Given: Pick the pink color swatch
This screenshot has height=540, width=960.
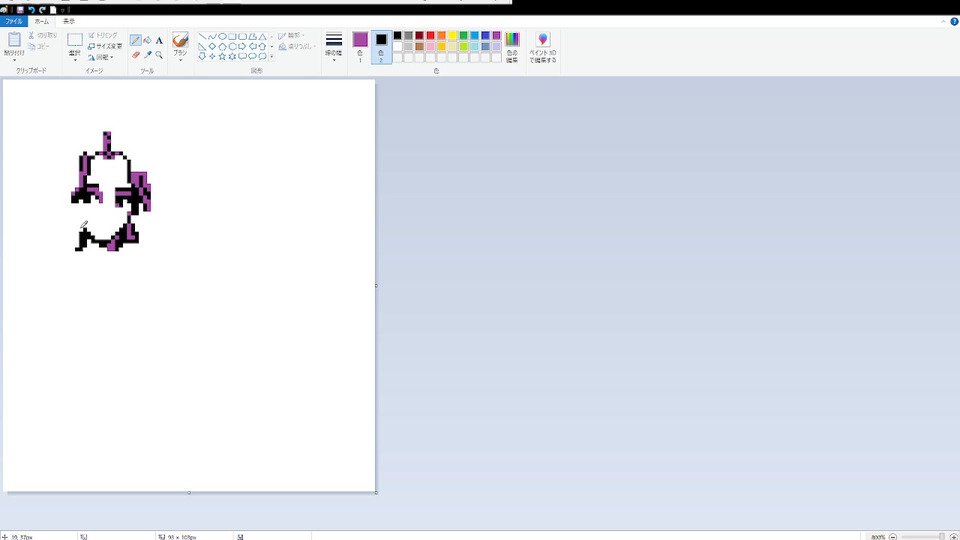Looking at the screenshot, I should pyautogui.click(x=430, y=47).
